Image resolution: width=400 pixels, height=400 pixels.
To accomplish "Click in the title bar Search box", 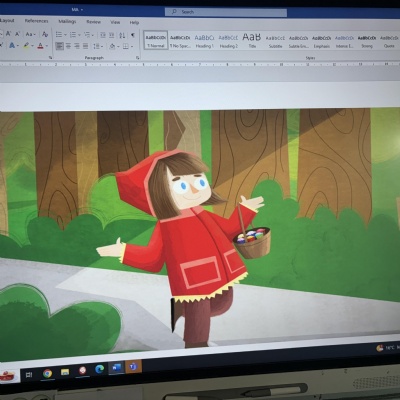I will tap(226, 12).
